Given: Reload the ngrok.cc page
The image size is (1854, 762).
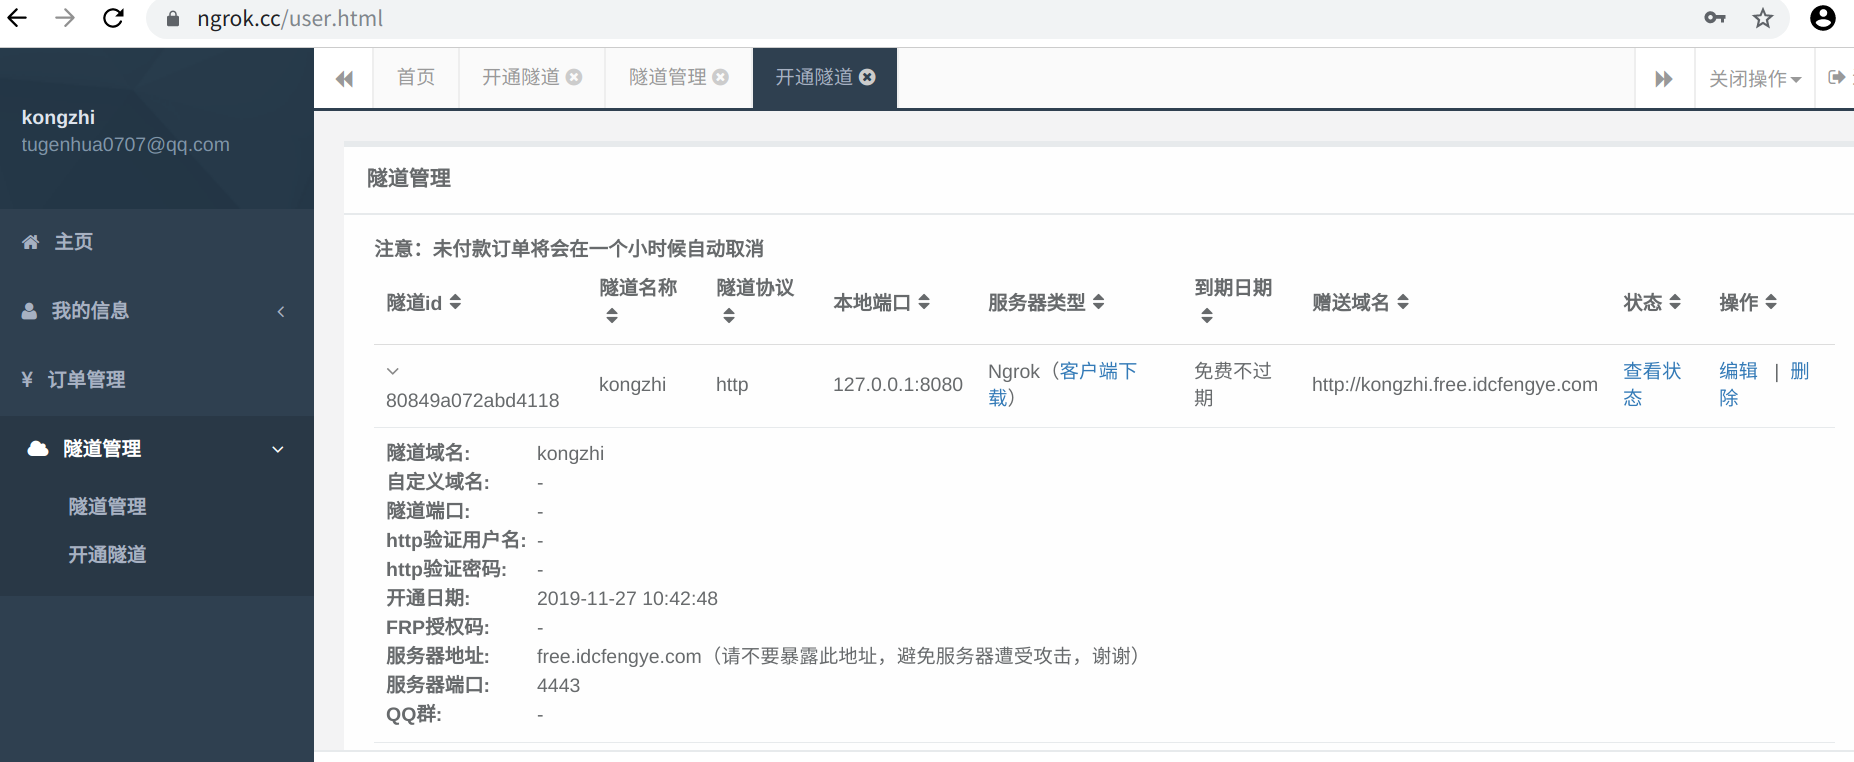Looking at the screenshot, I should point(113,18).
